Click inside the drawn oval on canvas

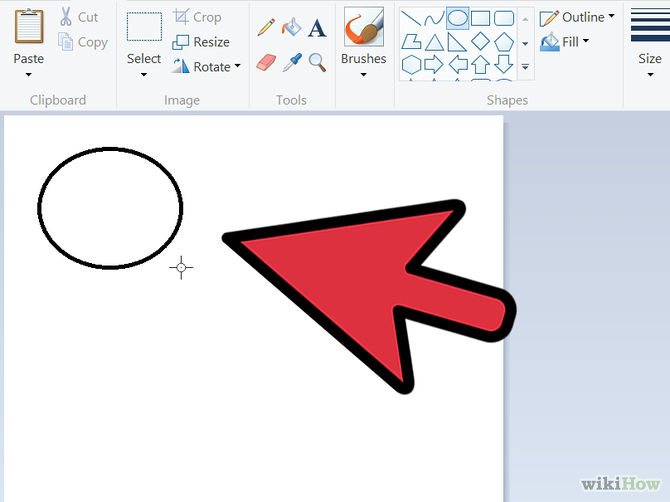coord(110,208)
